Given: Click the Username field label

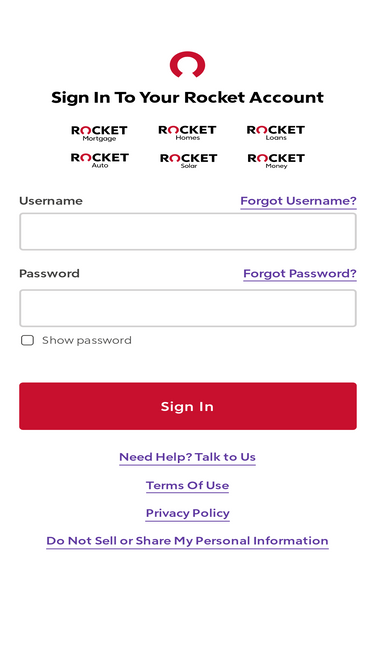Looking at the screenshot, I should (x=51, y=201).
